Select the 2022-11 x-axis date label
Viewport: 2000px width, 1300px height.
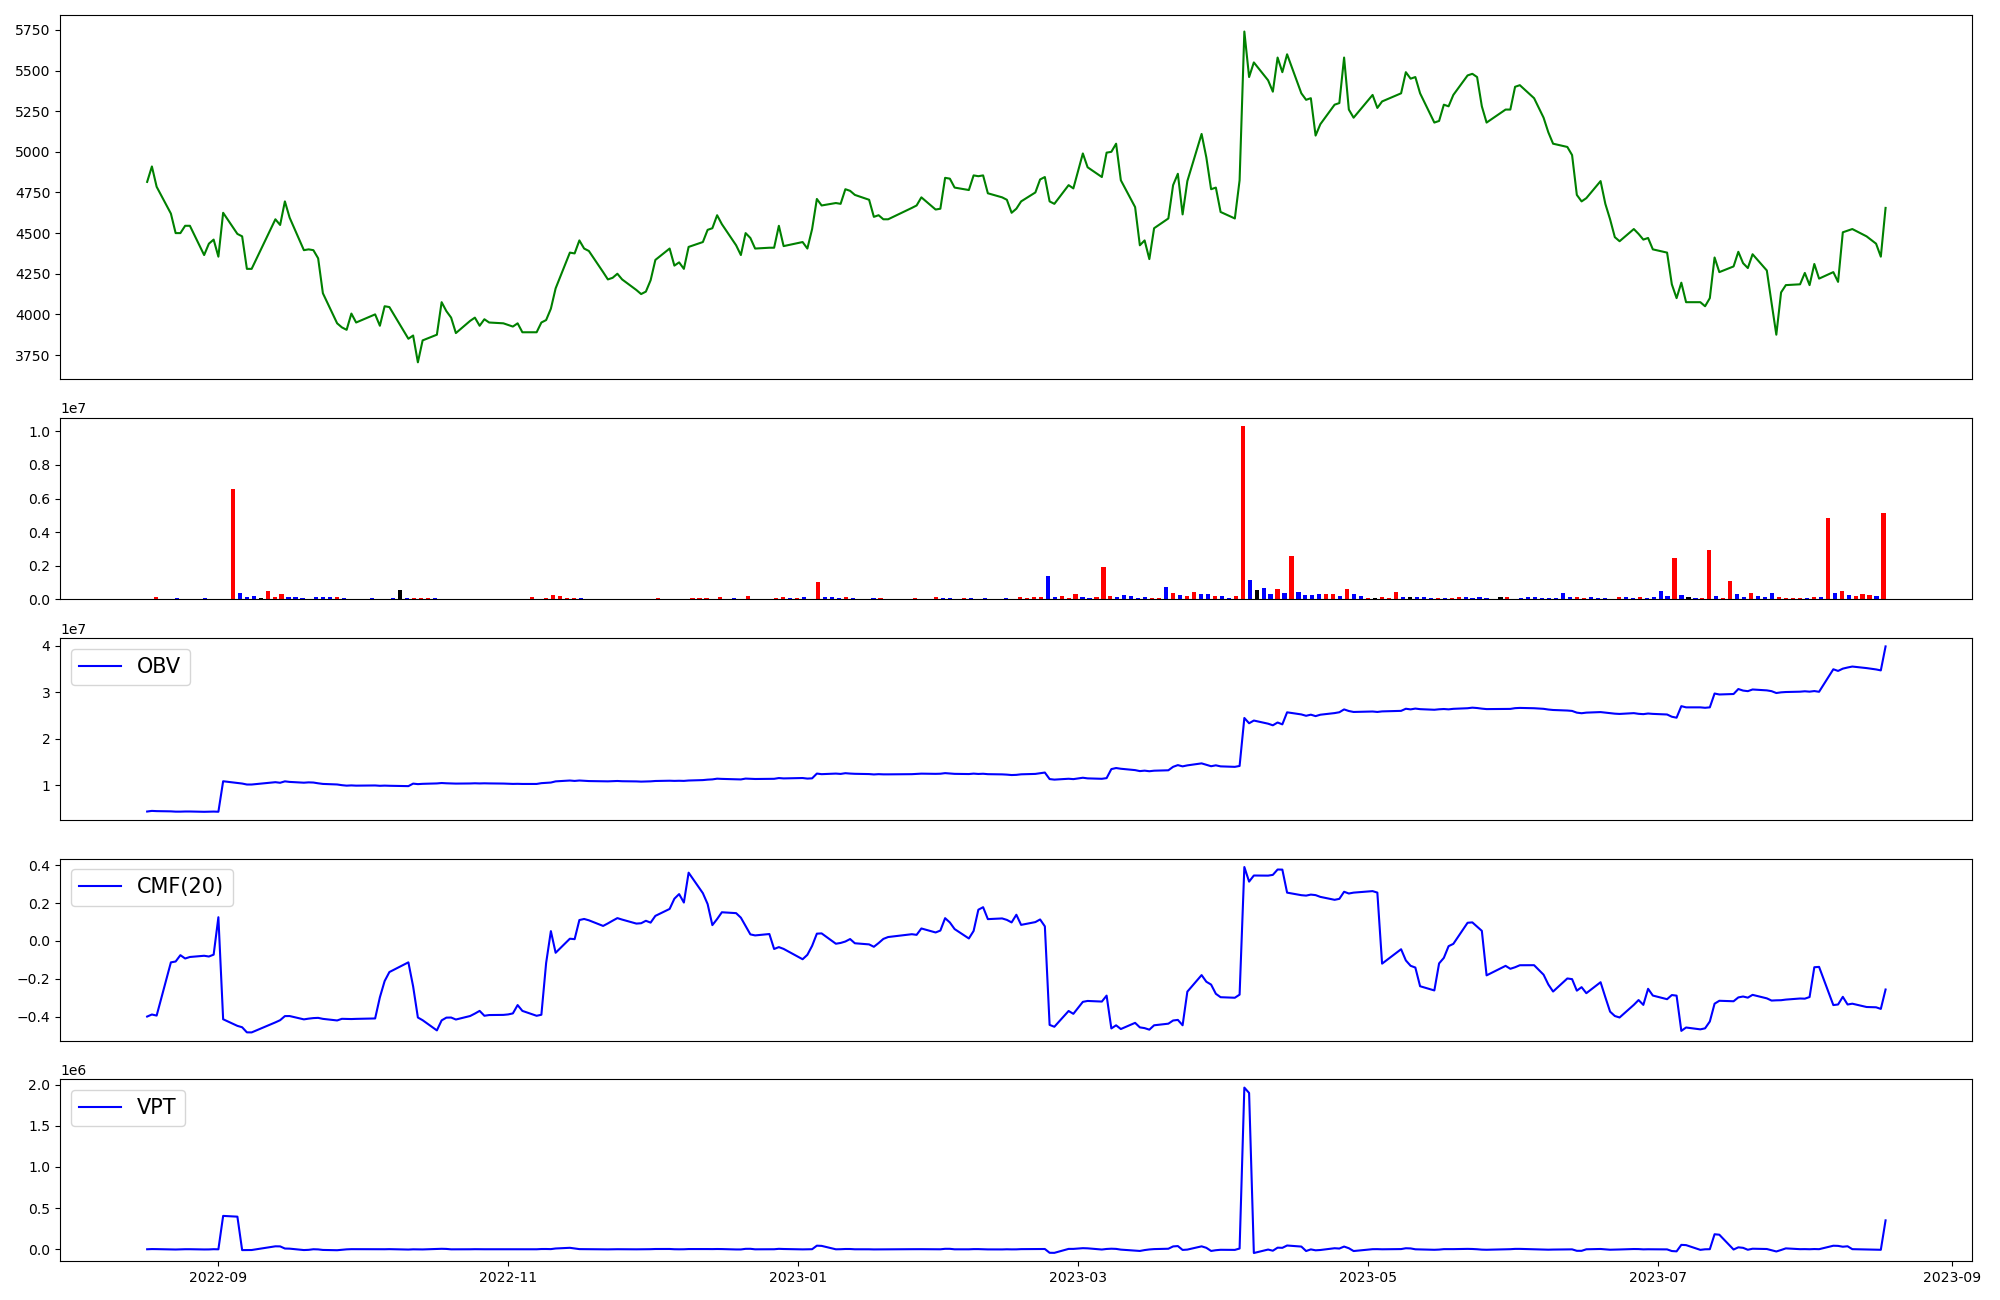pyautogui.click(x=509, y=1277)
